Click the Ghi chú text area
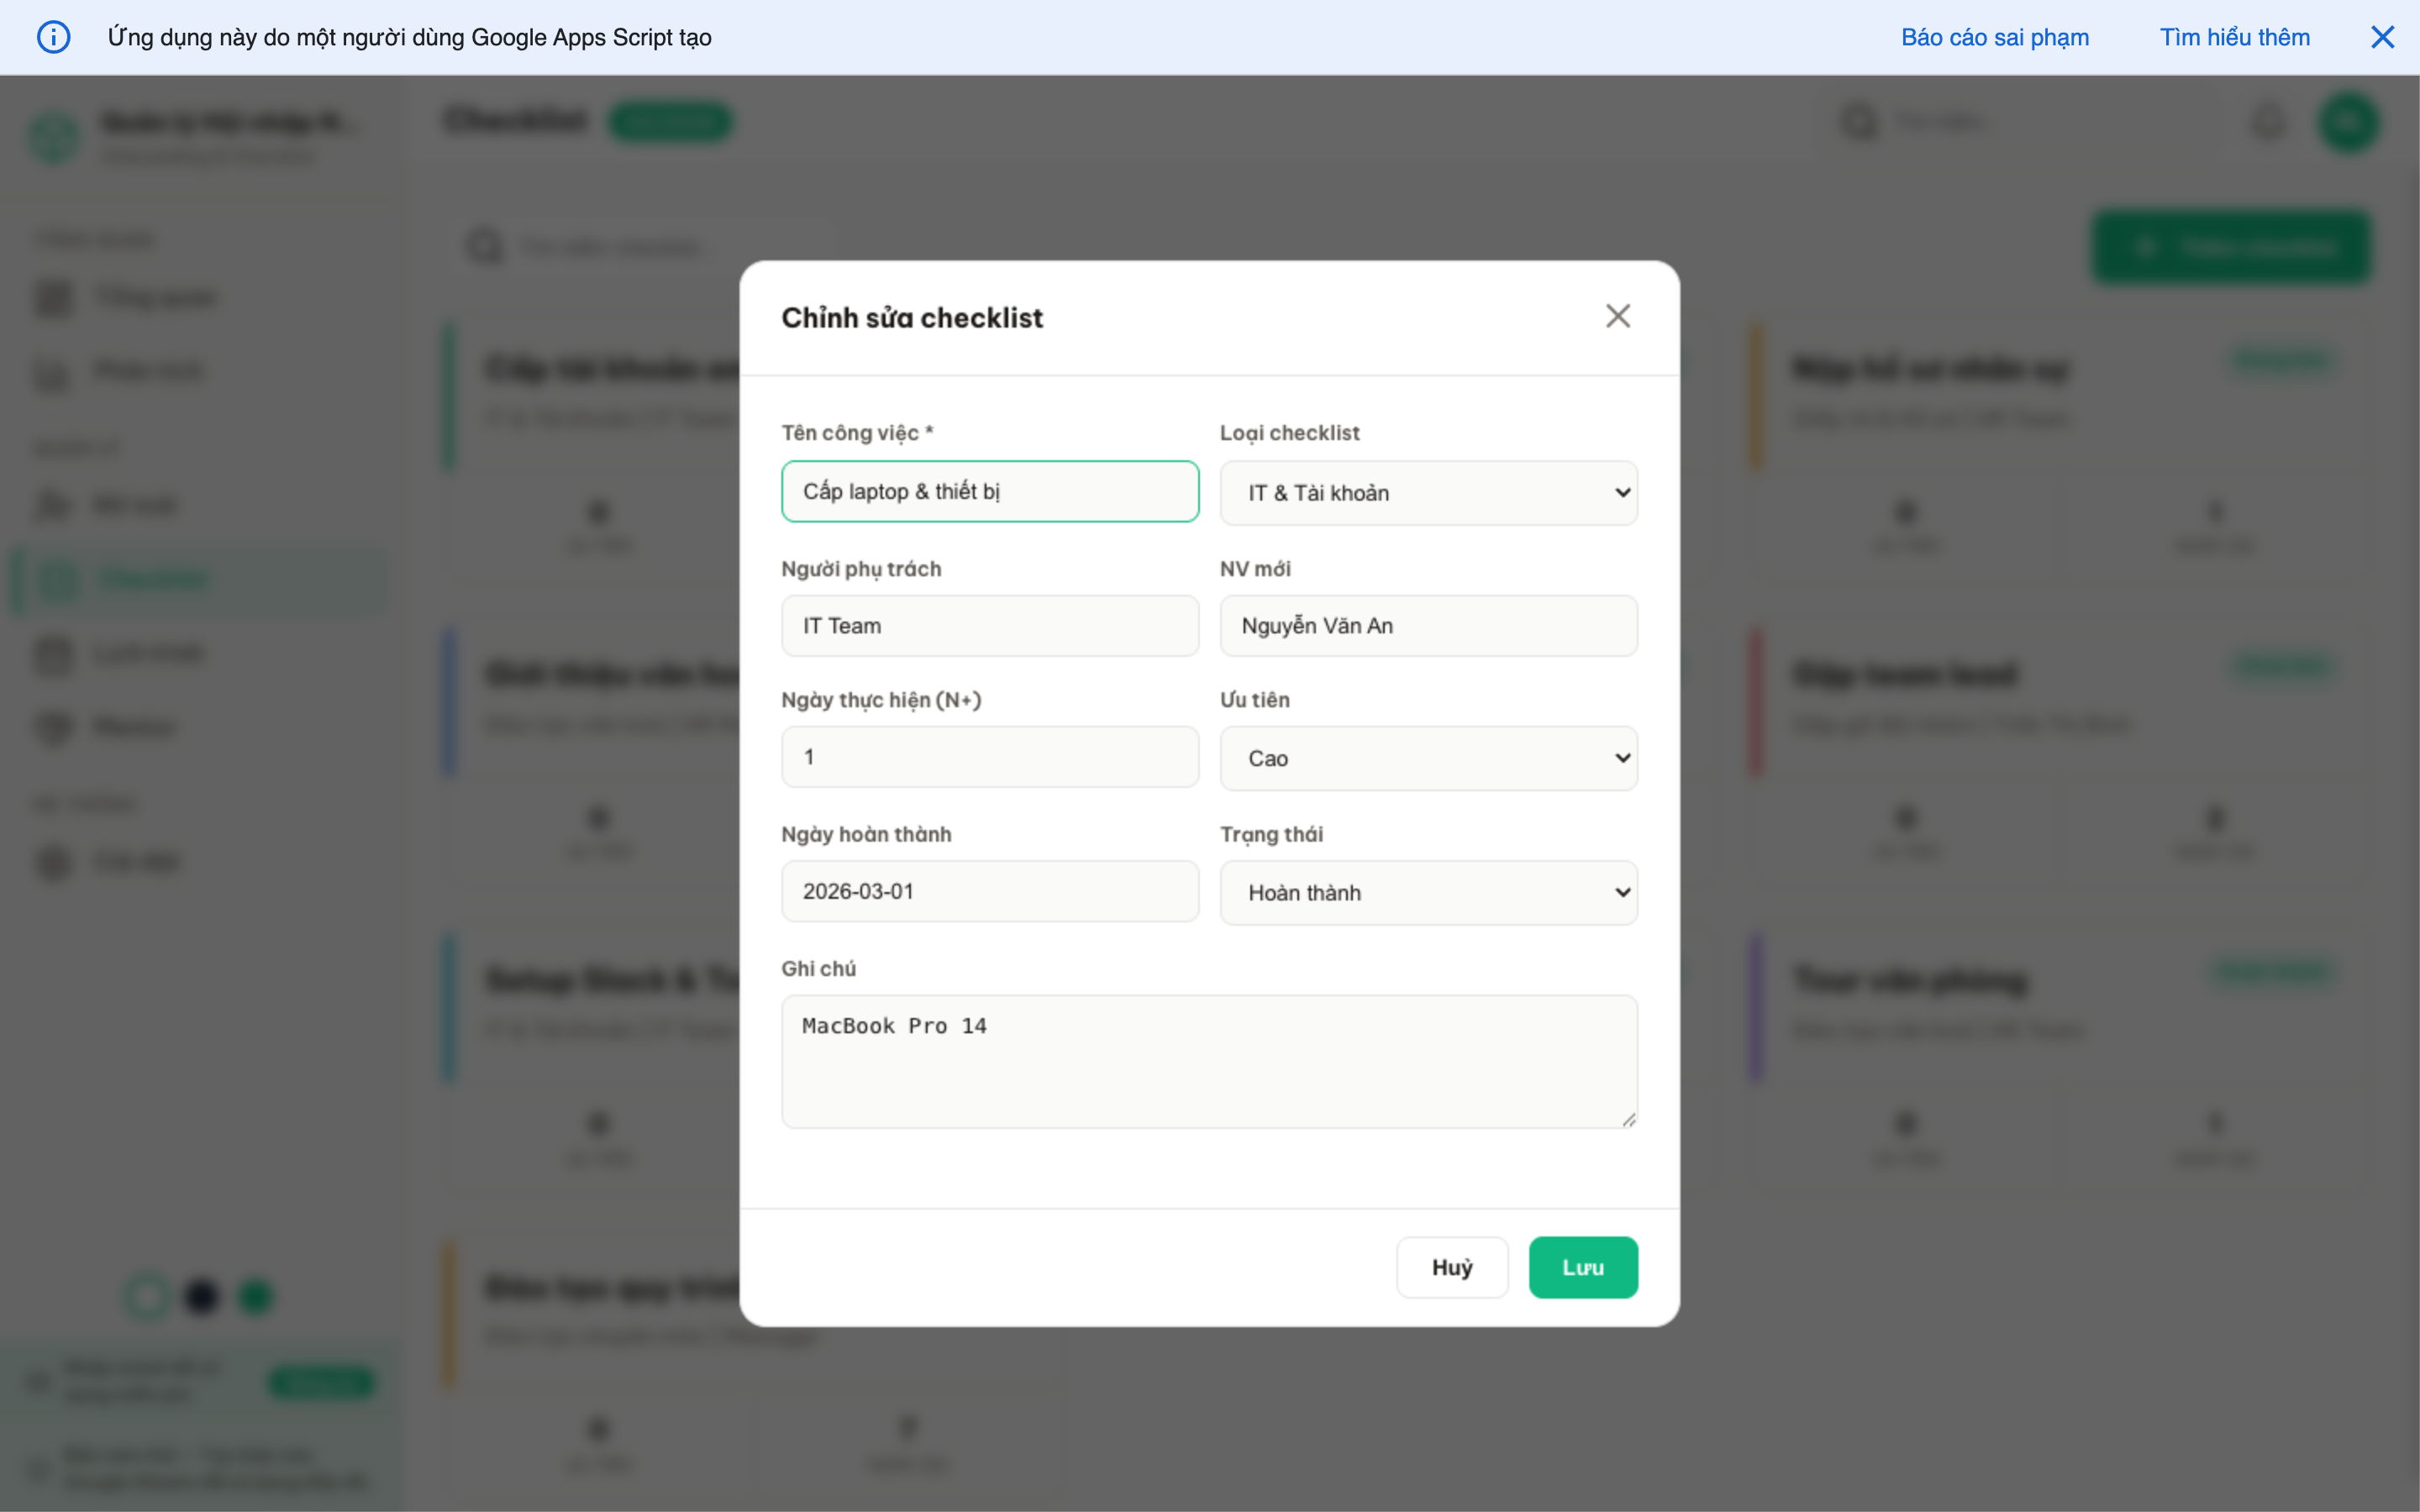The width and height of the screenshot is (2420, 1512). tap(1208, 1060)
